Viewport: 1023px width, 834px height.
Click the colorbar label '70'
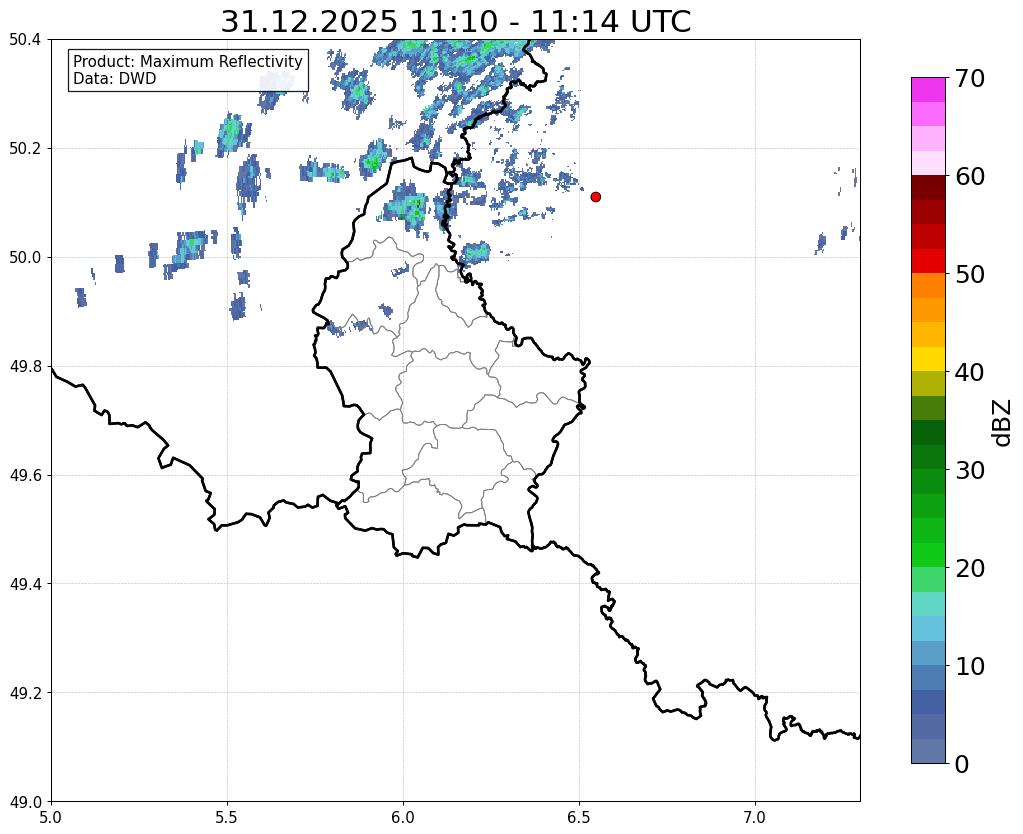(x=970, y=78)
